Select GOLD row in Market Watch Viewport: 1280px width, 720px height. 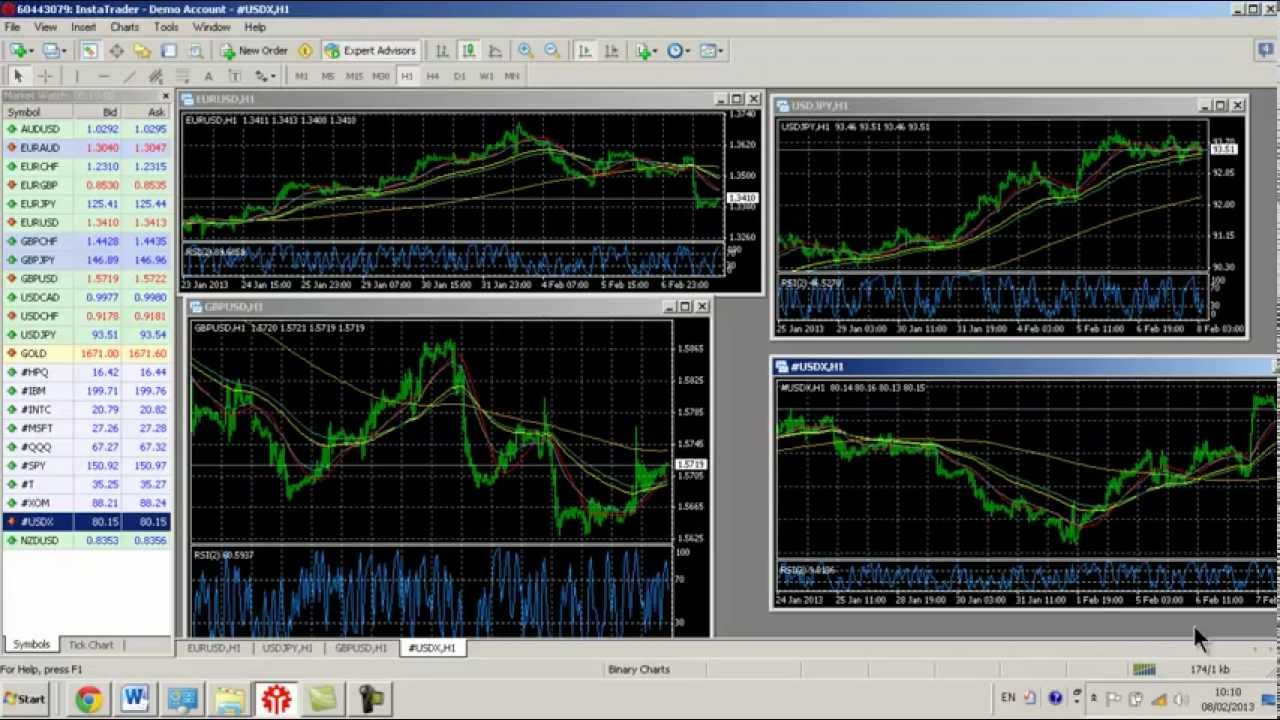click(x=86, y=353)
